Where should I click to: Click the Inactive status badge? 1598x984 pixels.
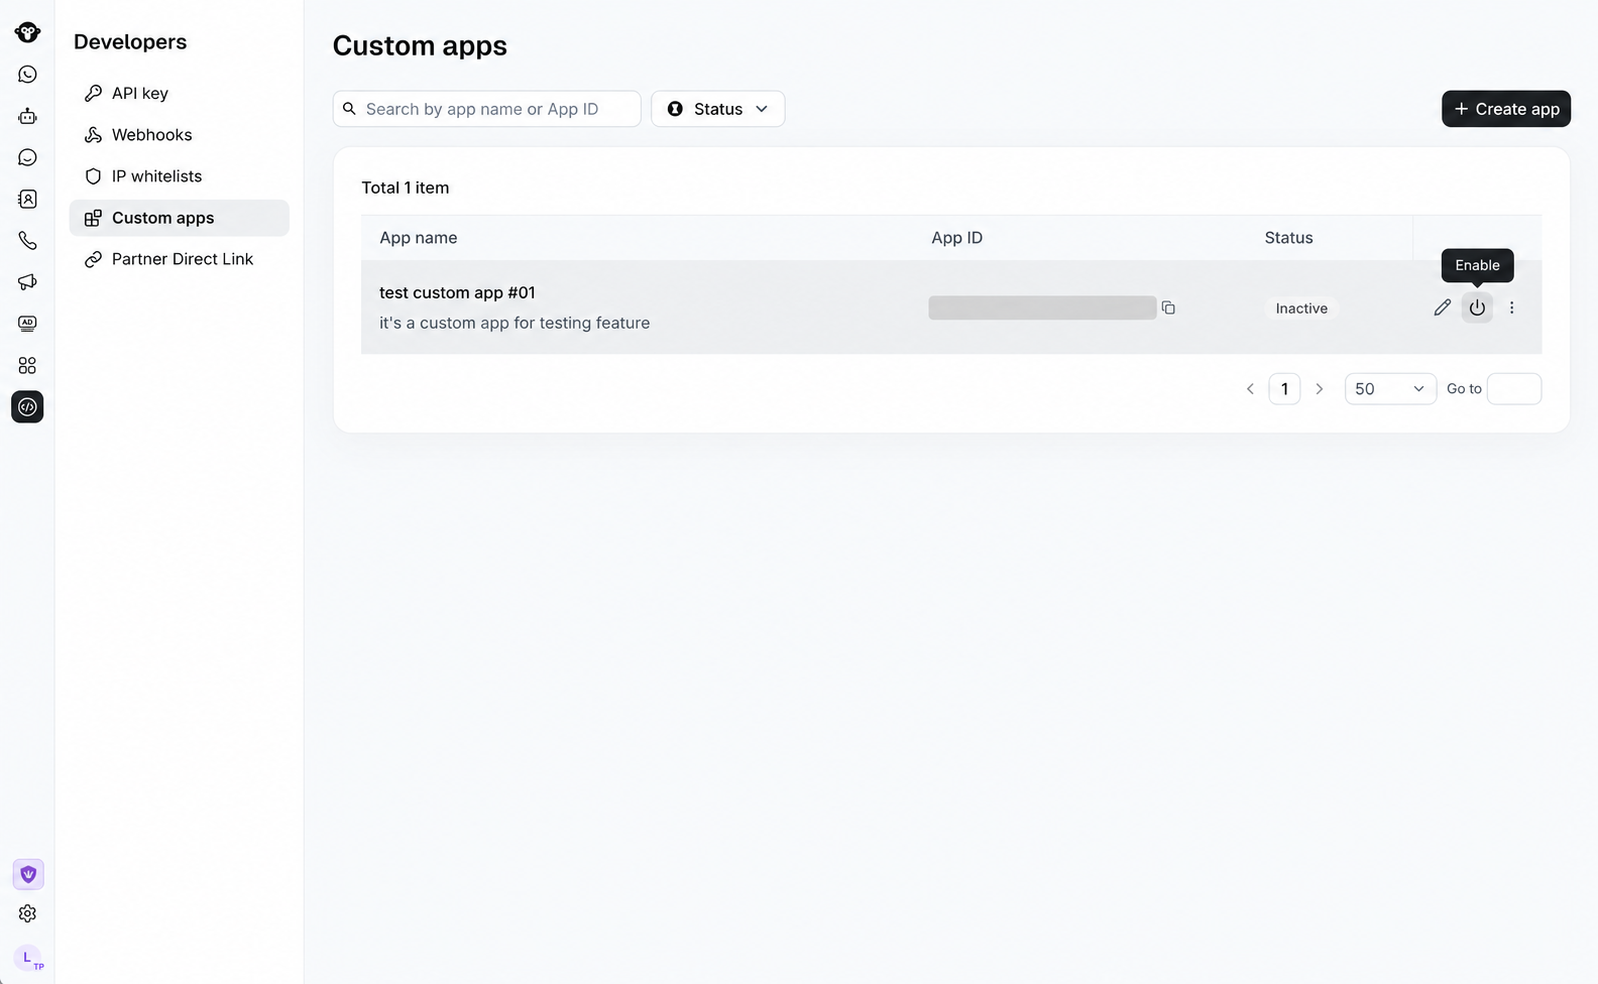(1301, 308)
